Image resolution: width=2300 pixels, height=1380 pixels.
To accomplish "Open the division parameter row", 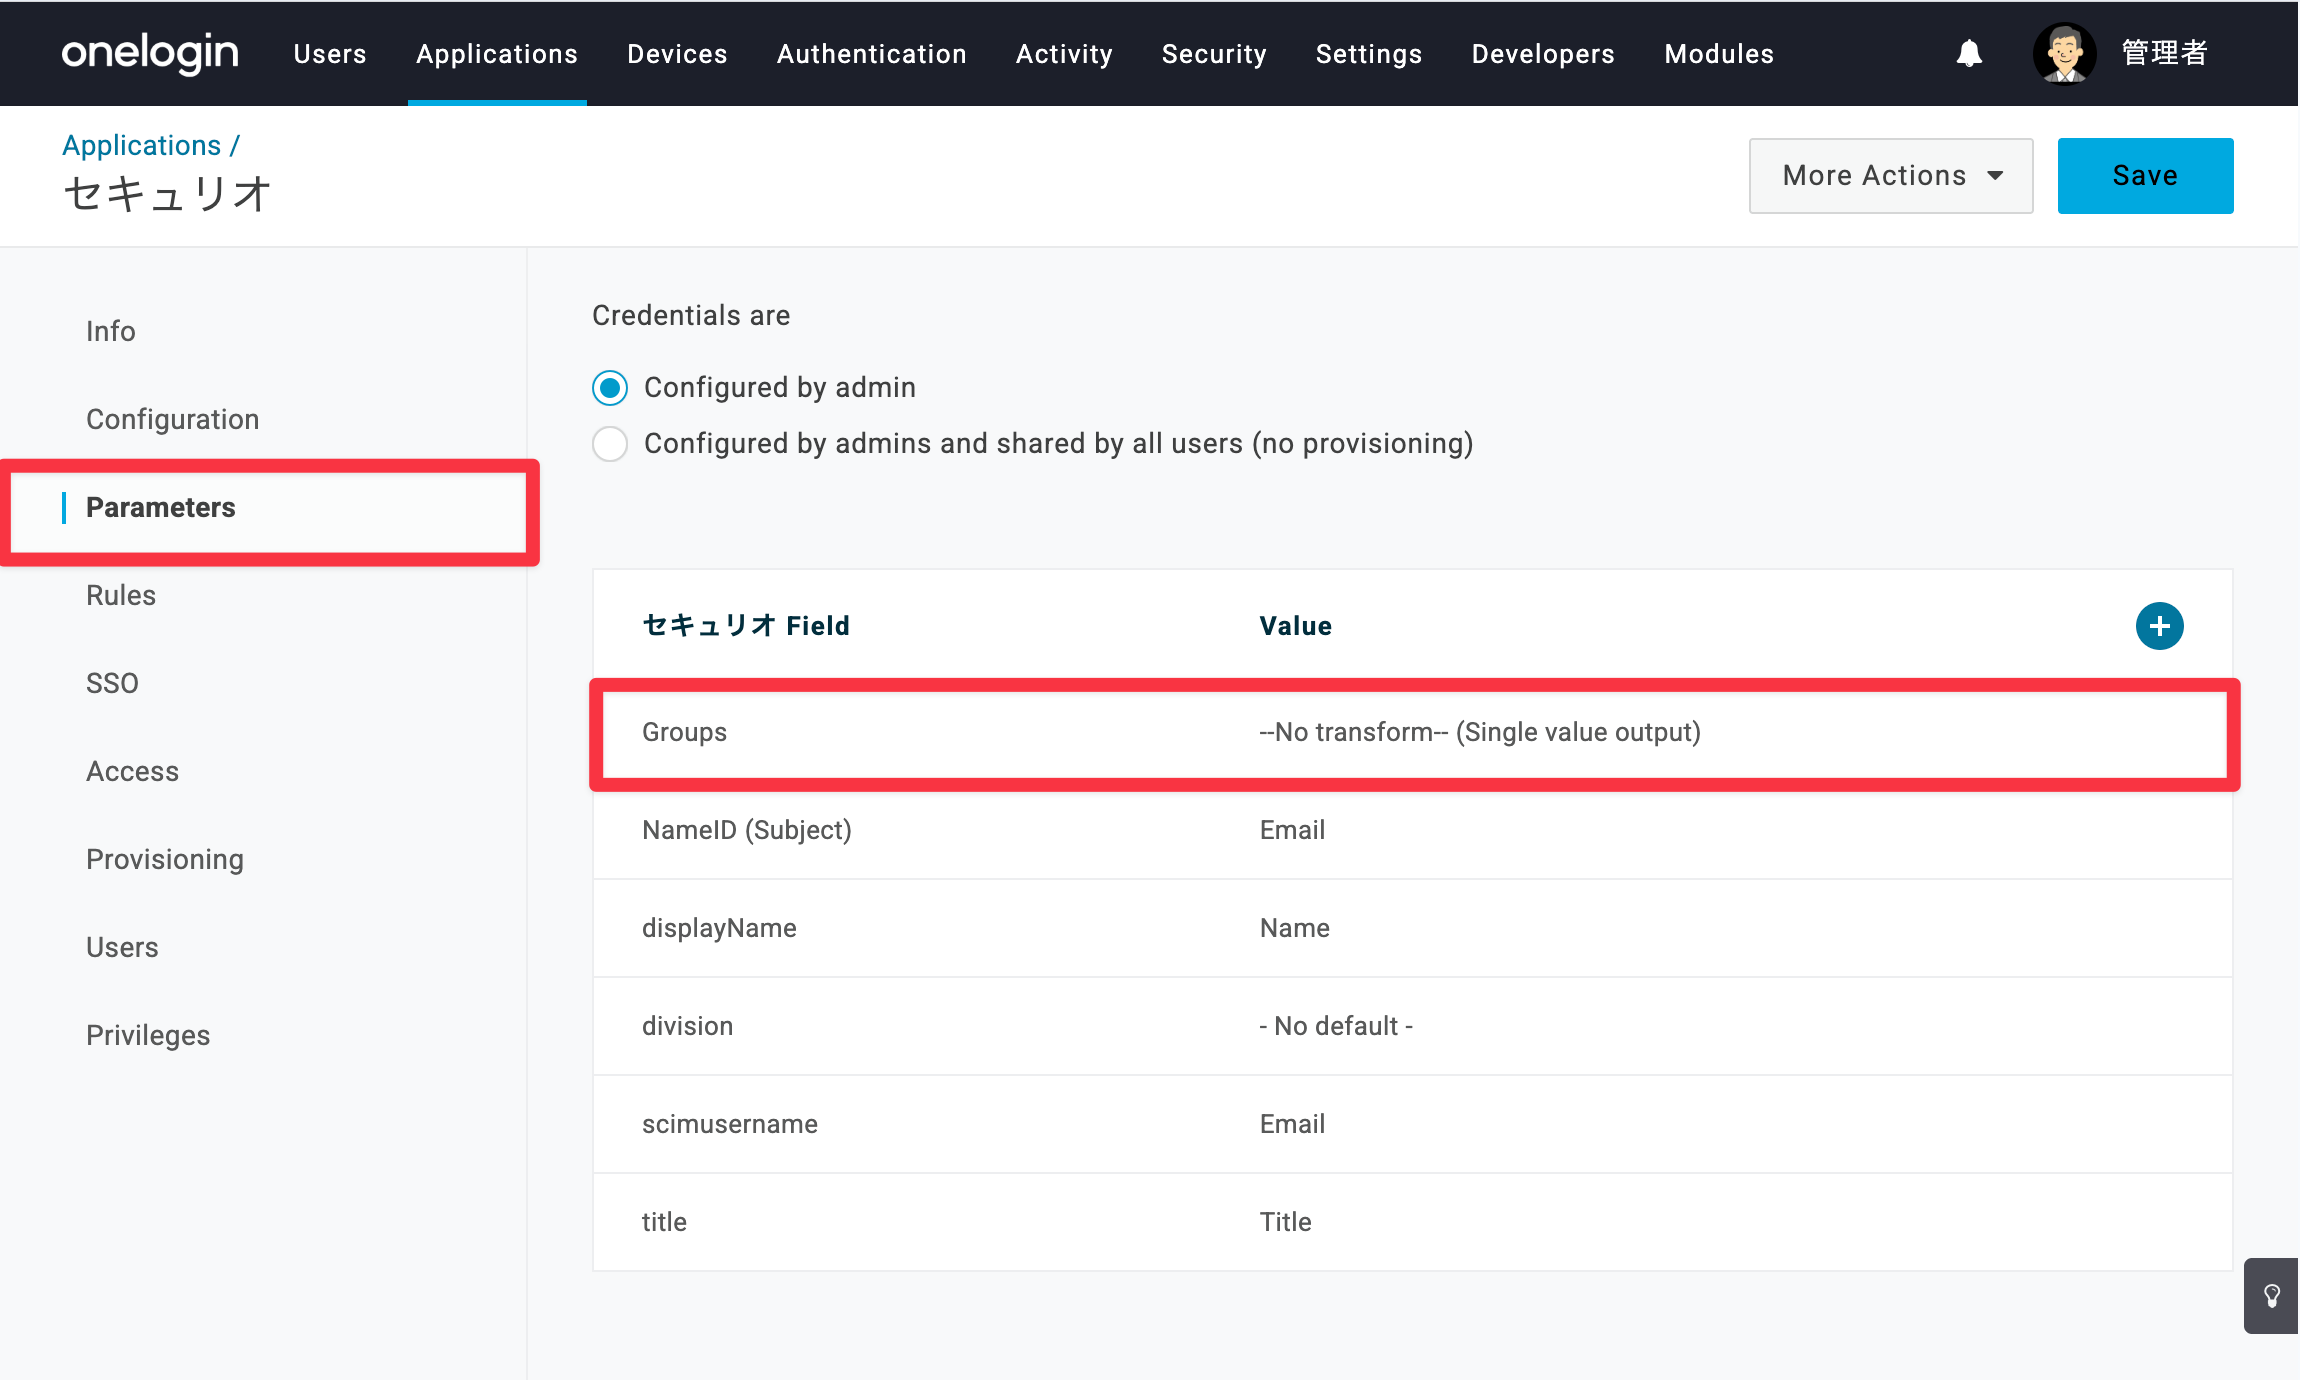I will click(1412, 1026).
